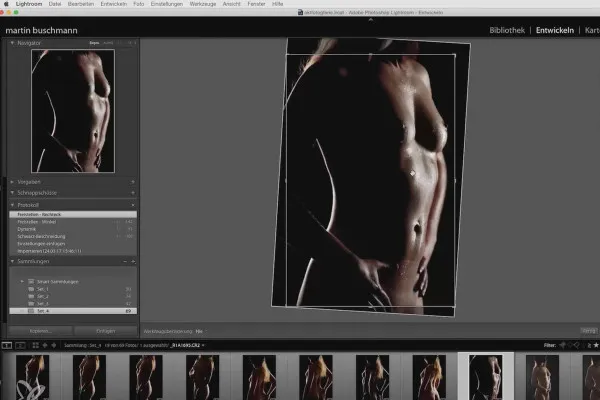Click the Kopieren... button
The image size is (600, 400).
(41, 331)
